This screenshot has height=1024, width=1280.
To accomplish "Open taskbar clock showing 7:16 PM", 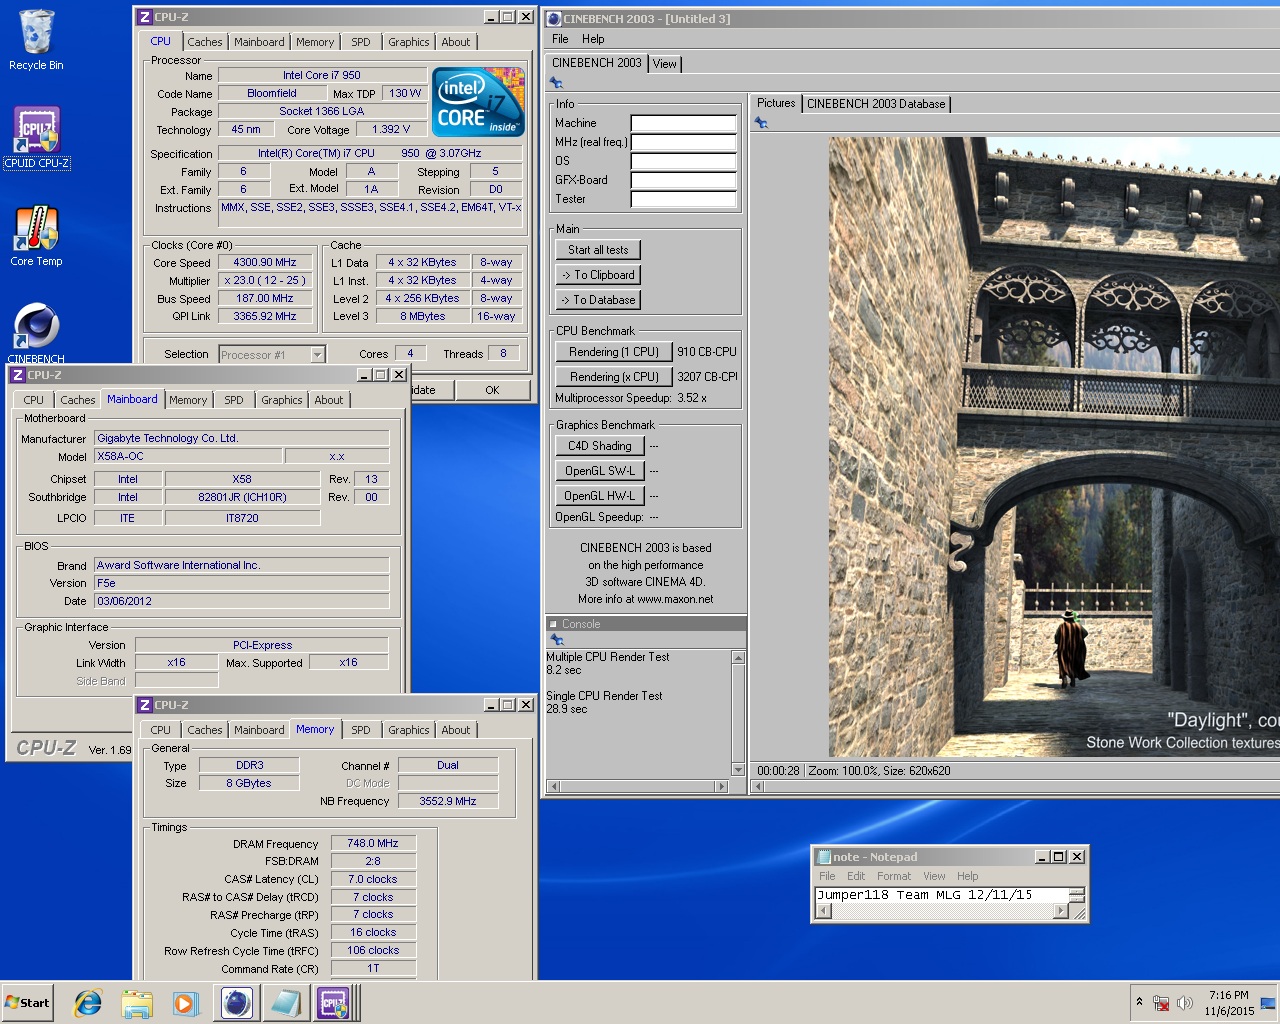I will (1228, 1003).
